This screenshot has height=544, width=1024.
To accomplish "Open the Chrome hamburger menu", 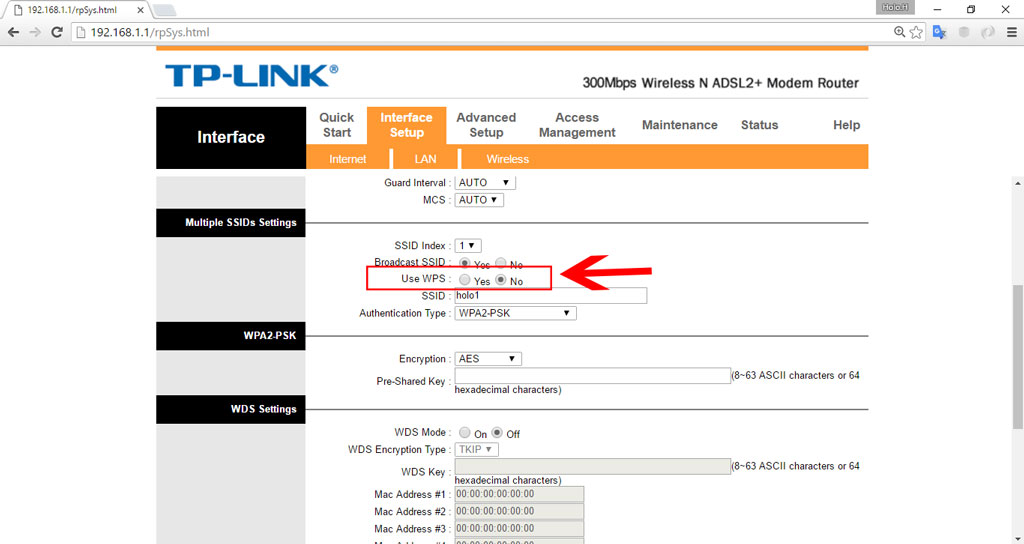I will click(1012, 32).
